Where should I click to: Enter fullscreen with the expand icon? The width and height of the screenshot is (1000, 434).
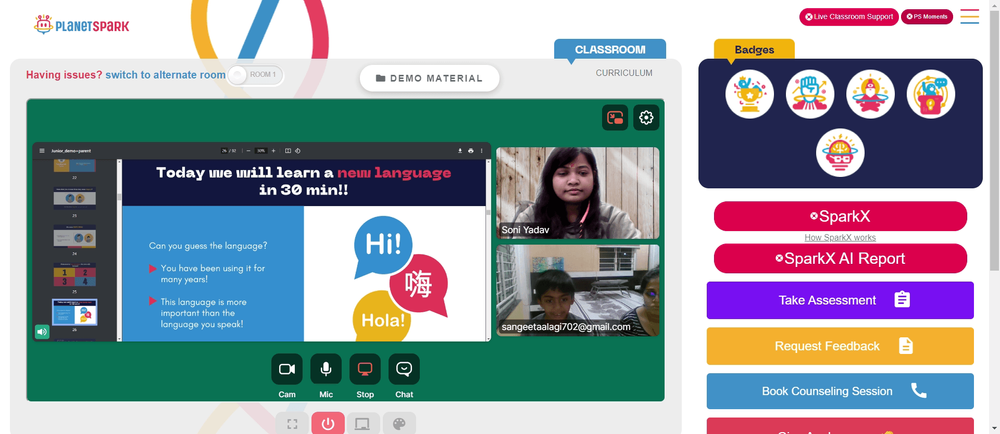tap(292, 424)
